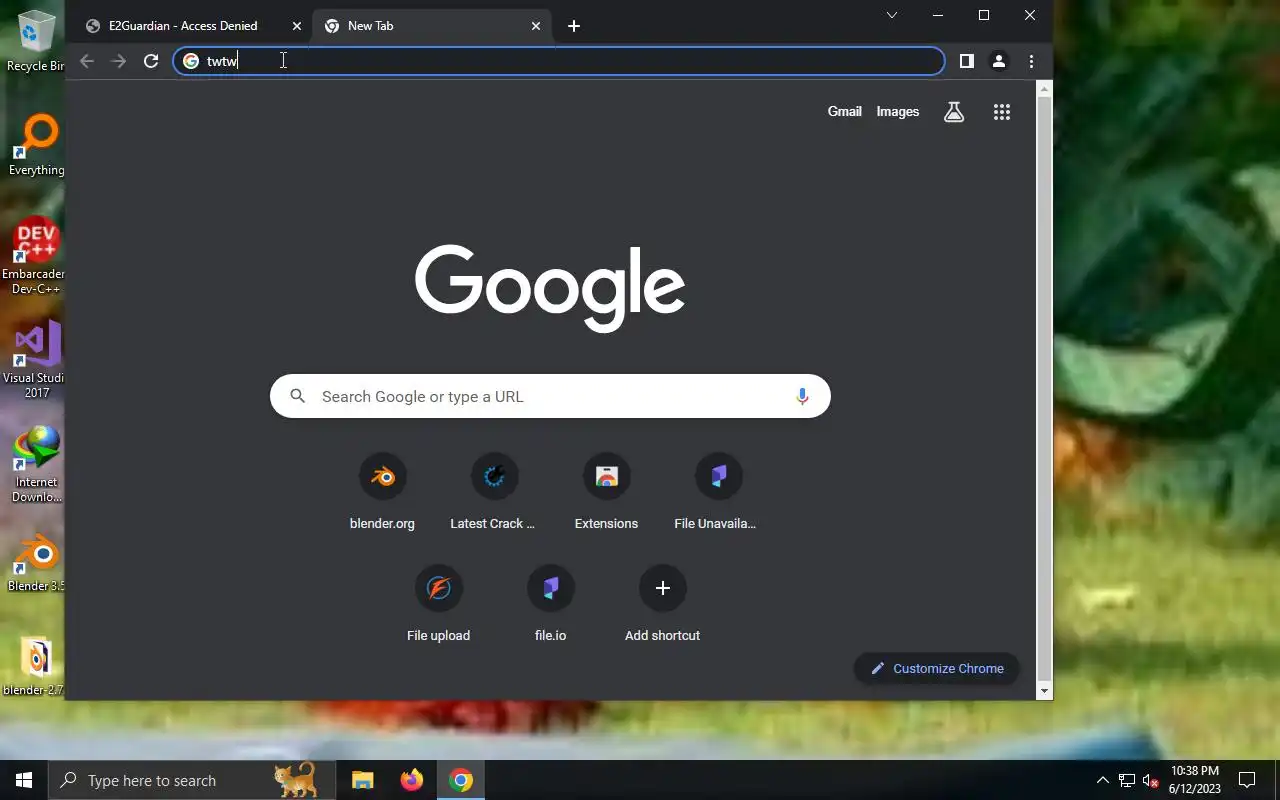Select the Visual Studio 2017 desktop shortcut
The image size is (1280, 800).
(34, 360)
